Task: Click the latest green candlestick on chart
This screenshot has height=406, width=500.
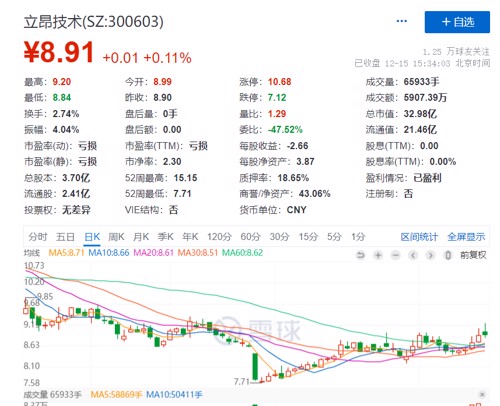Action: point(485,331)
